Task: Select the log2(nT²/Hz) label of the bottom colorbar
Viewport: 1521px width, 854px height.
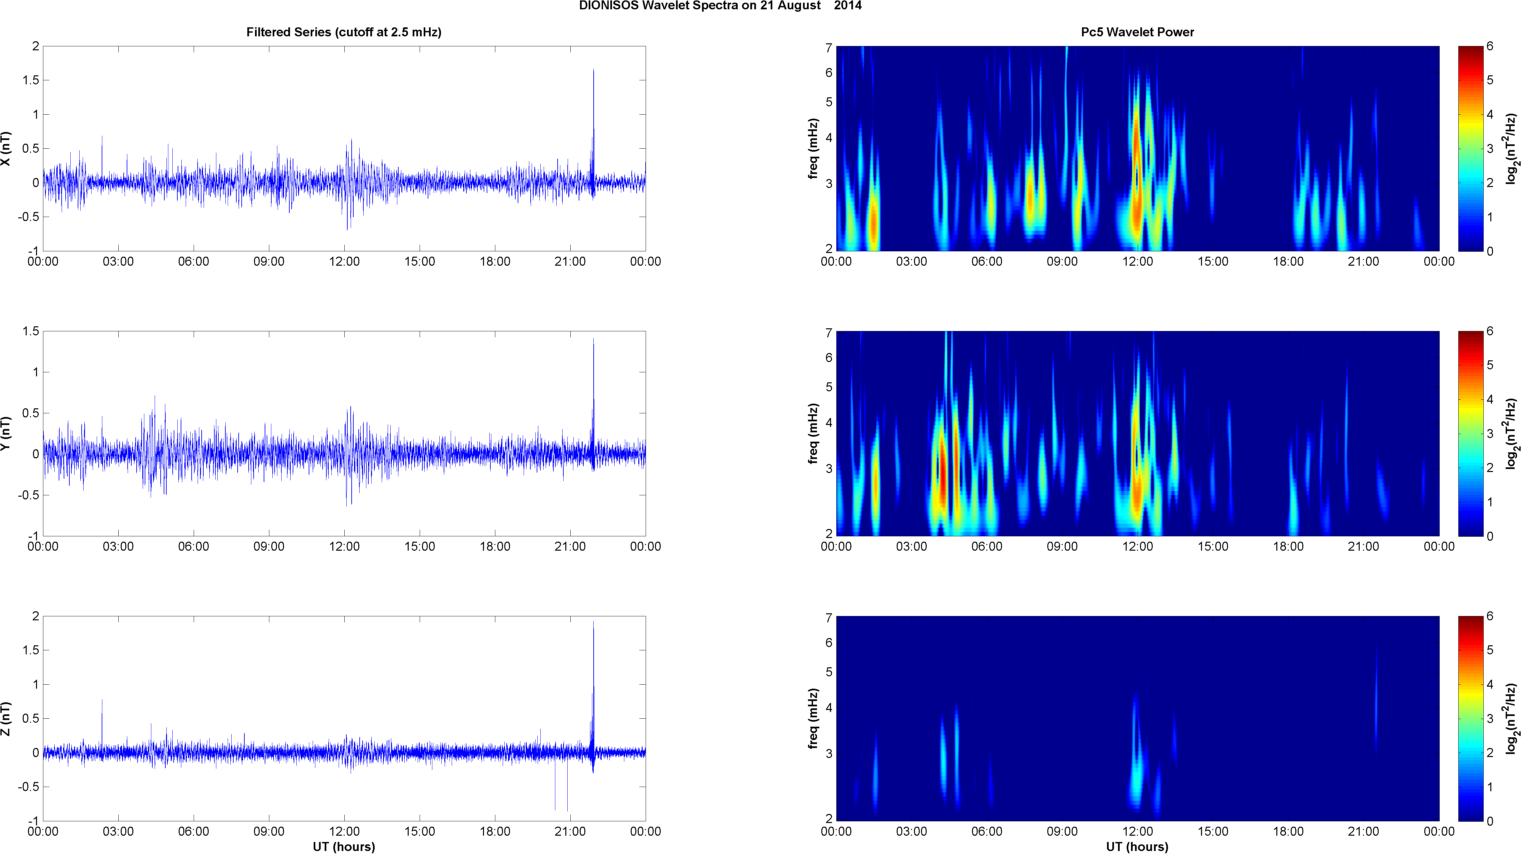Action: coord(1512,719)
